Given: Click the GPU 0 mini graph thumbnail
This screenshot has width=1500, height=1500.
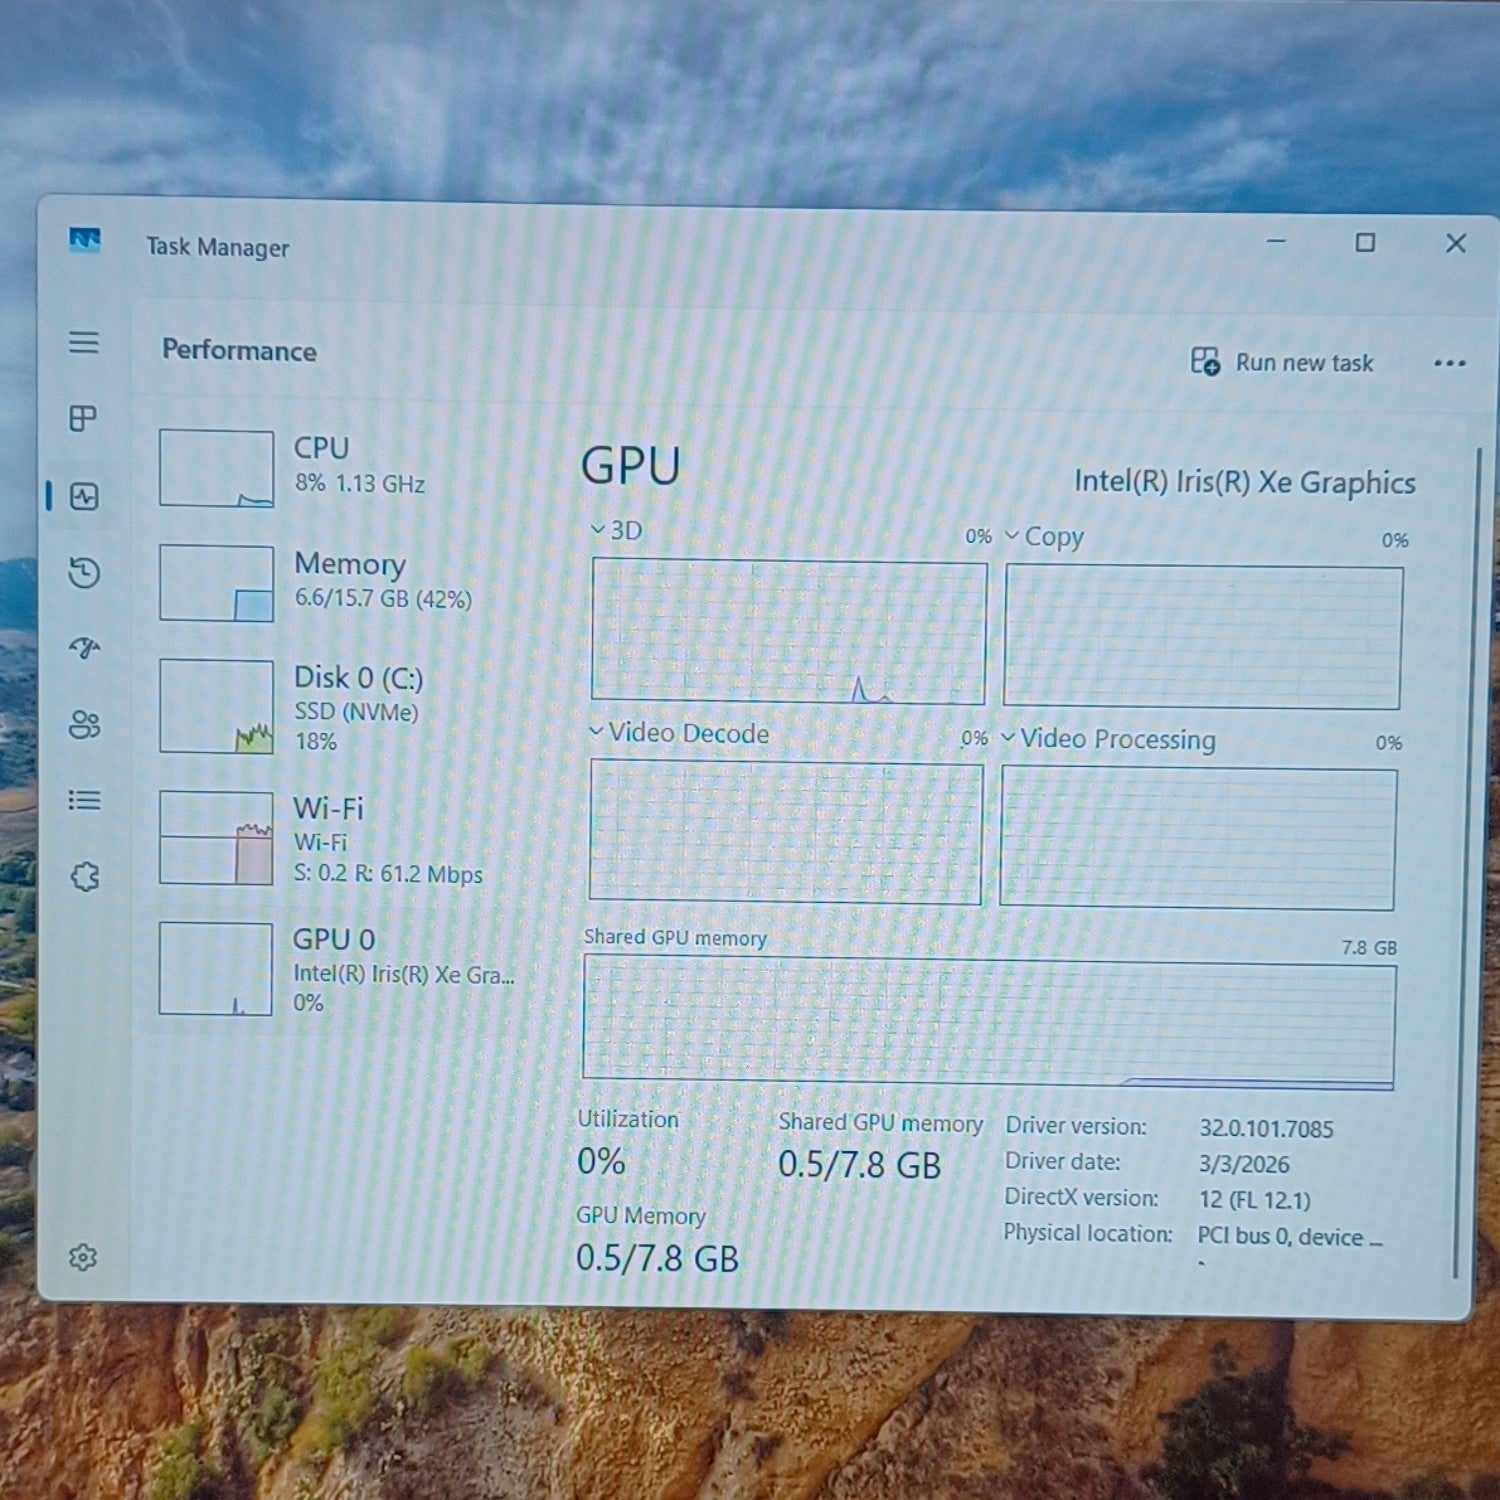Looking at the screenshot, I should pyautogui.click(x=216, y=969).
